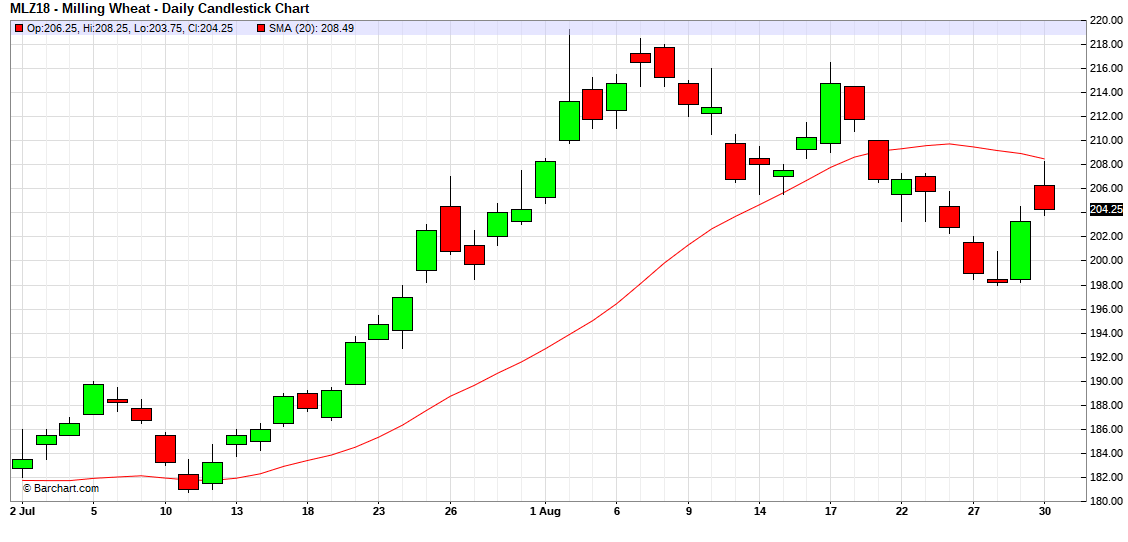This screenshot has height=542, width=1128.
Task: Select the SMA (20): 208.49 legend text
Action: click(311, 28)
